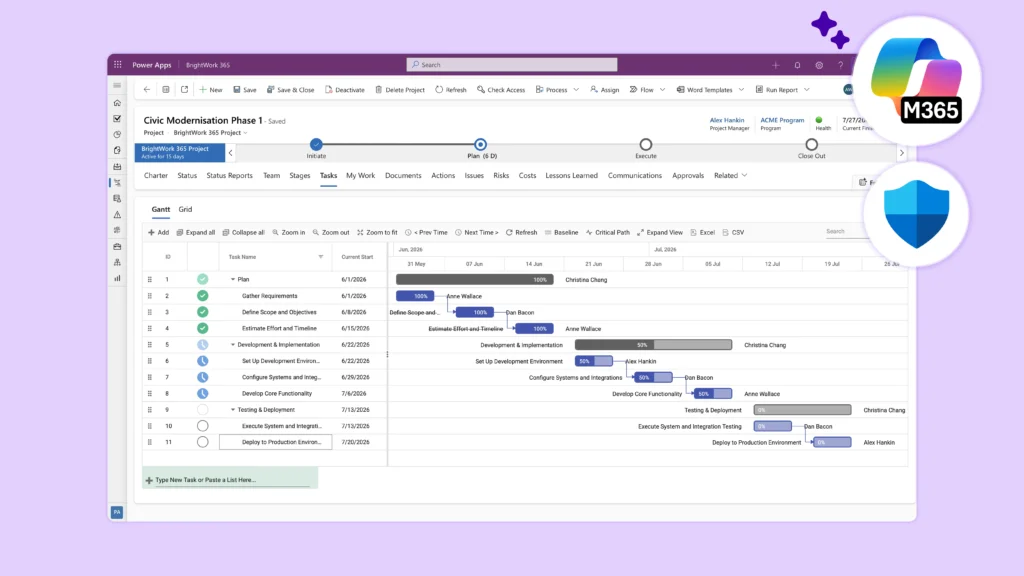This screenshot has width=1024, height=576.
Task: Open the settings gear icon
Action: click(819, 65)
